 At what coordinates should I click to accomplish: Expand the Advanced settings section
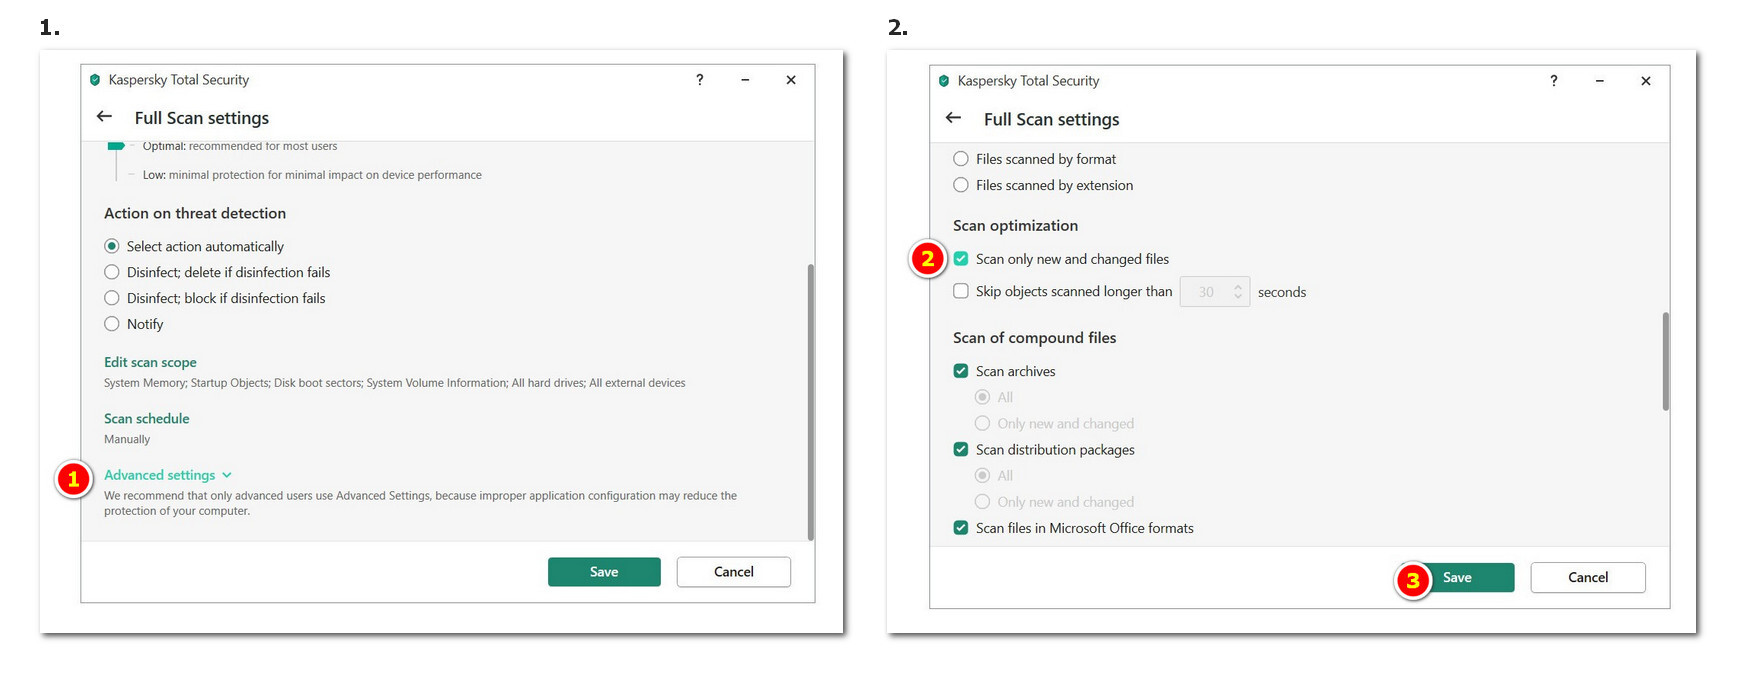click(160, 475)
